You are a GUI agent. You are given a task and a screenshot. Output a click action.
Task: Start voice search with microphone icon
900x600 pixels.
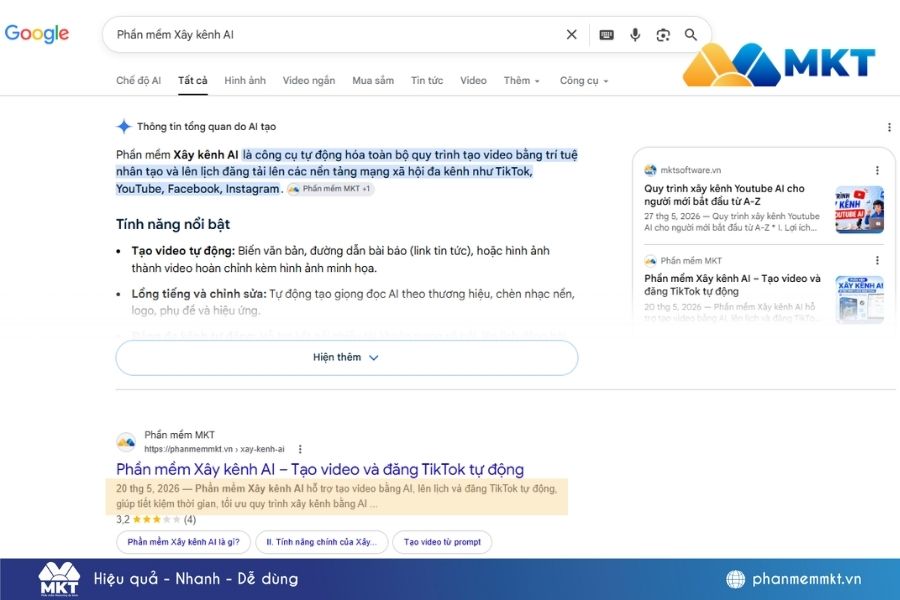point(635,35)
